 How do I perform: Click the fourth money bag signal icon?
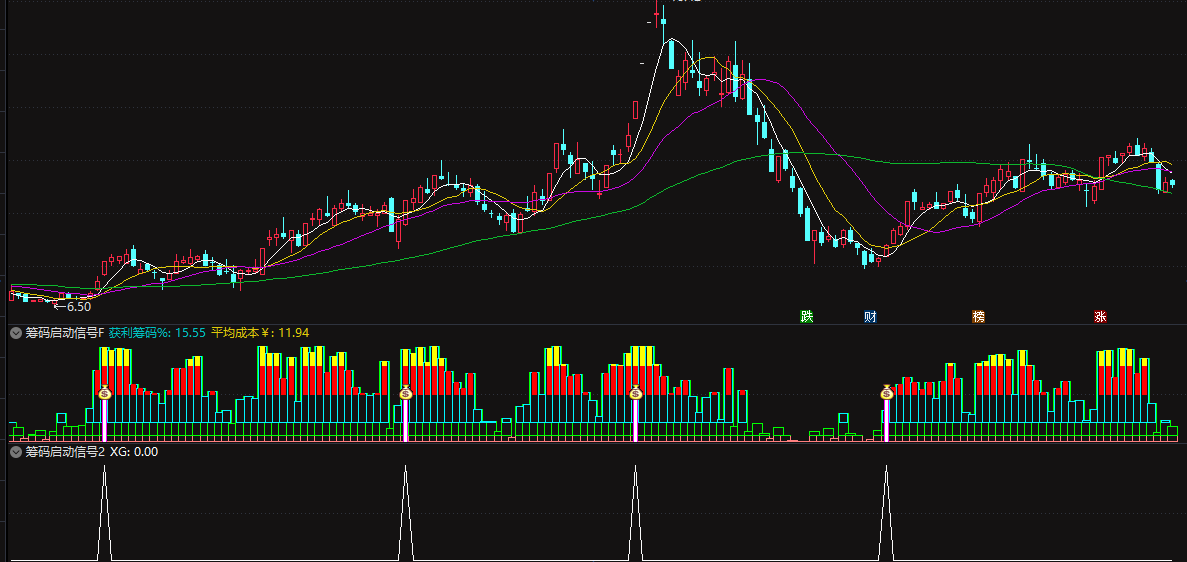[886, 392]
